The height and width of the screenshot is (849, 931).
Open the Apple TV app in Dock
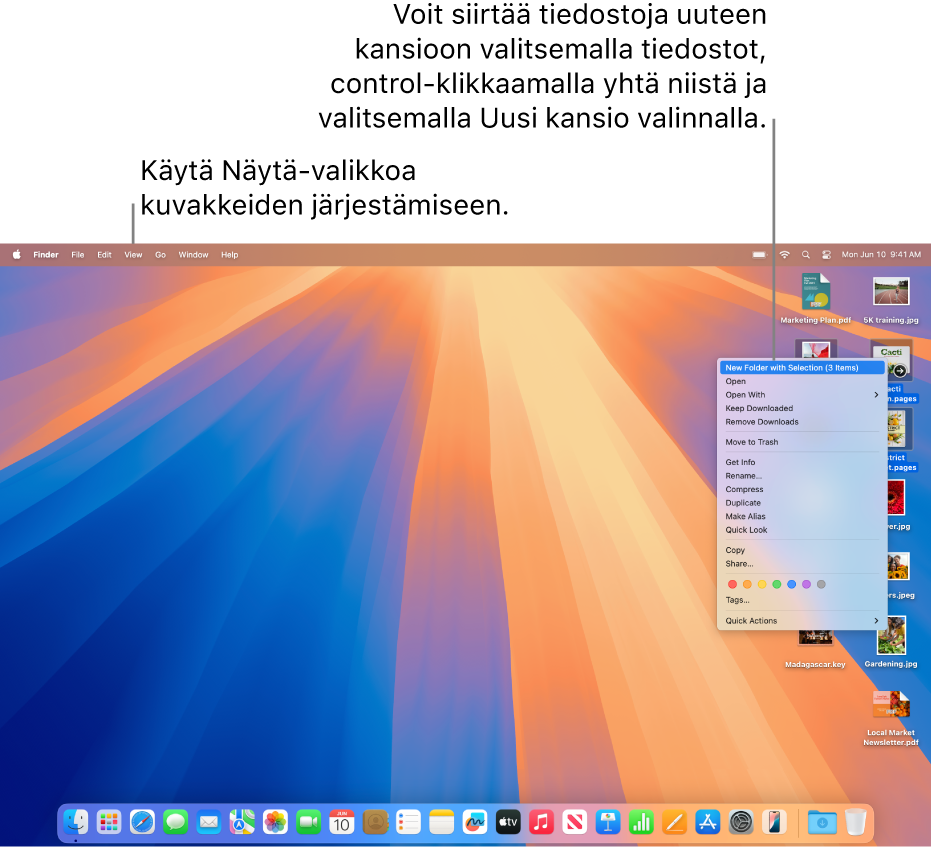[x=508, y=822]
